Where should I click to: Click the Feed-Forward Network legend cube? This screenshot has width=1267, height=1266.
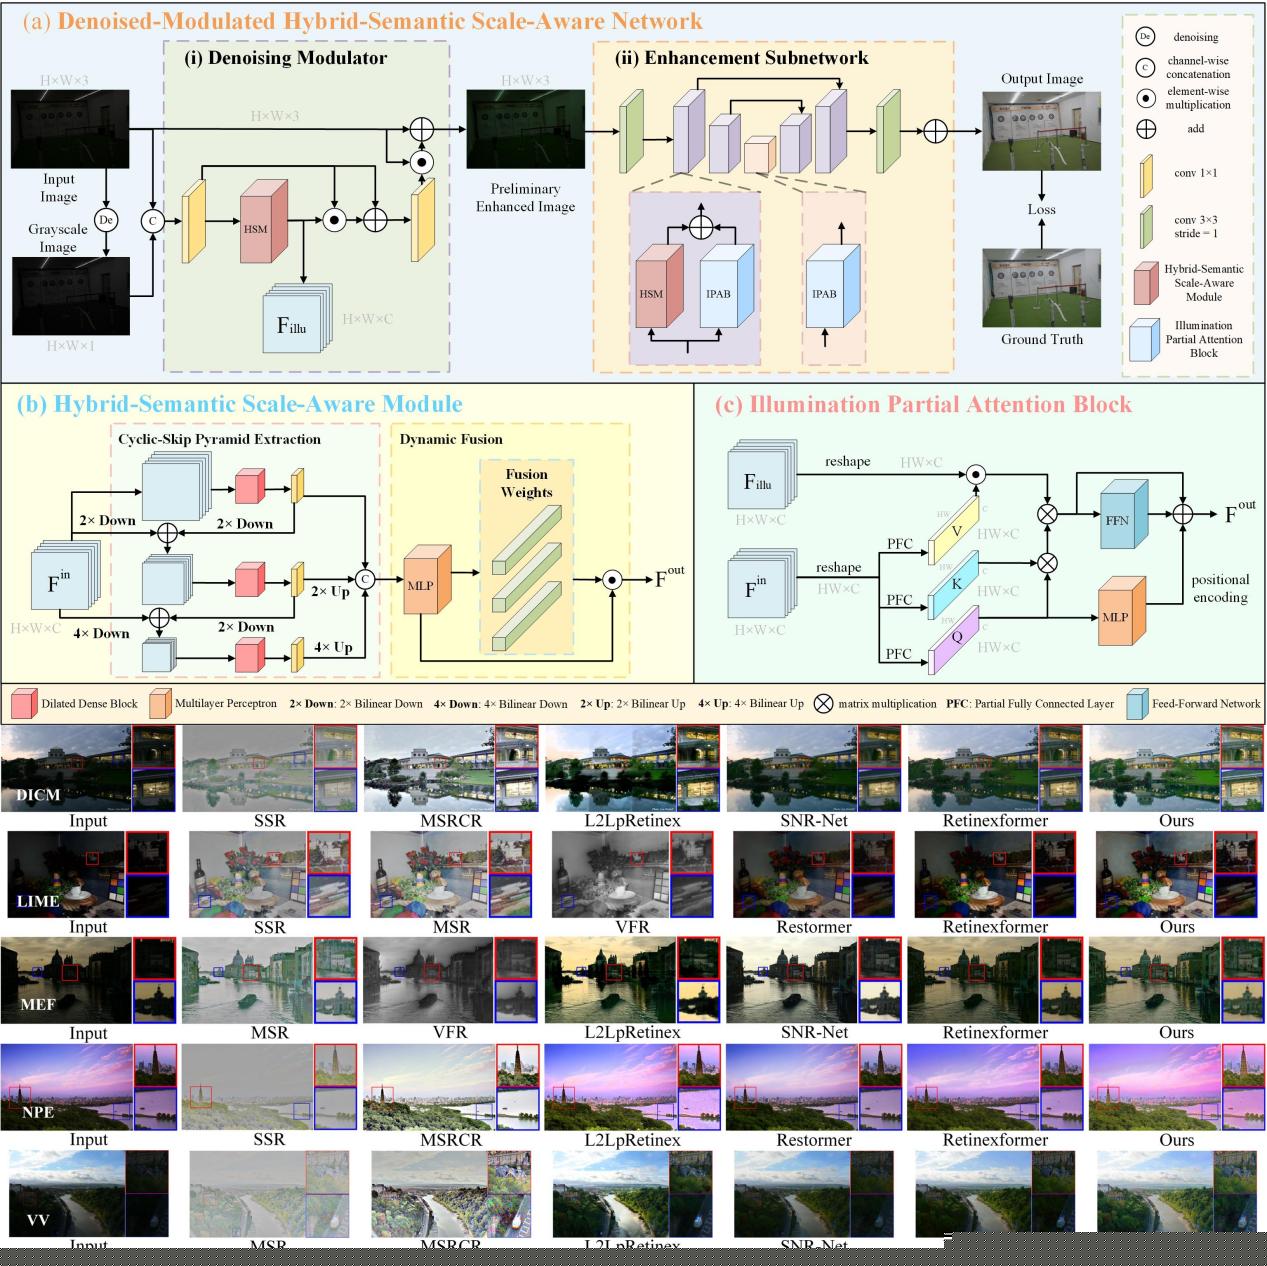[x=1137, y=704]
